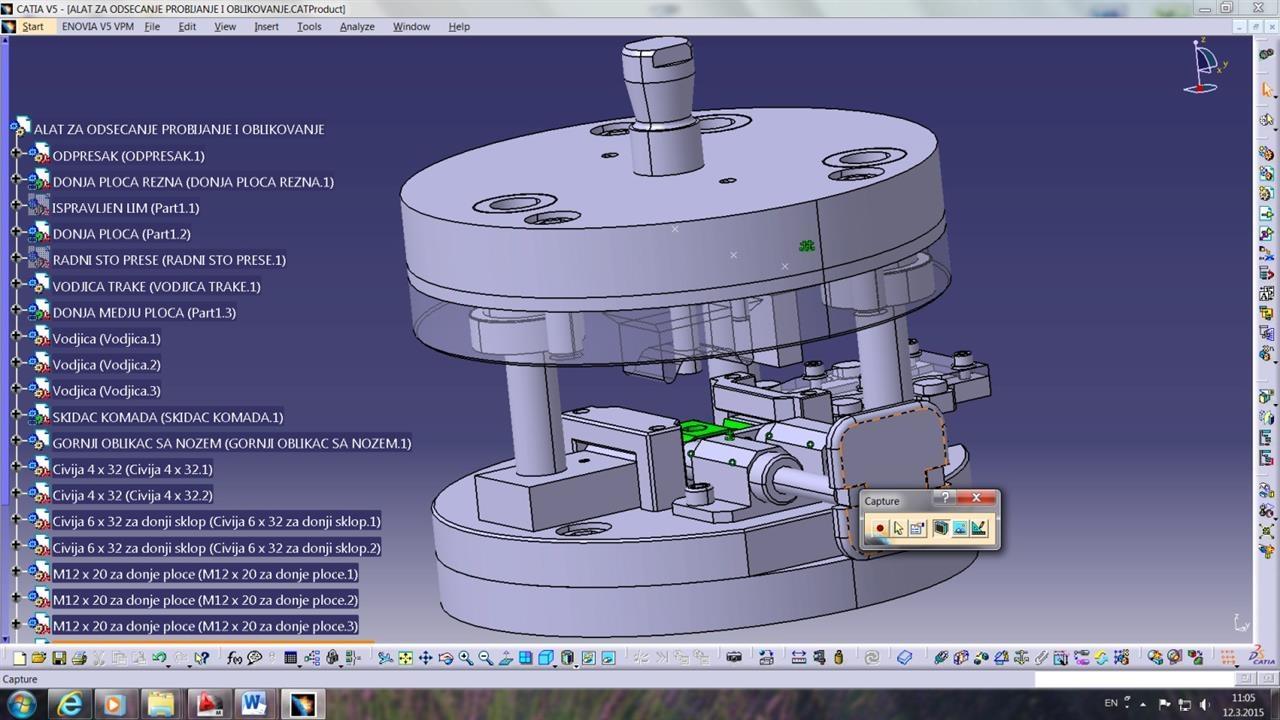Select root ALAT ZA ODSECANJE PROBIJANJE I OBLIKOVANJE
Screen dimensions: 1280x720
pyautogui.click(x=179, y=129)
